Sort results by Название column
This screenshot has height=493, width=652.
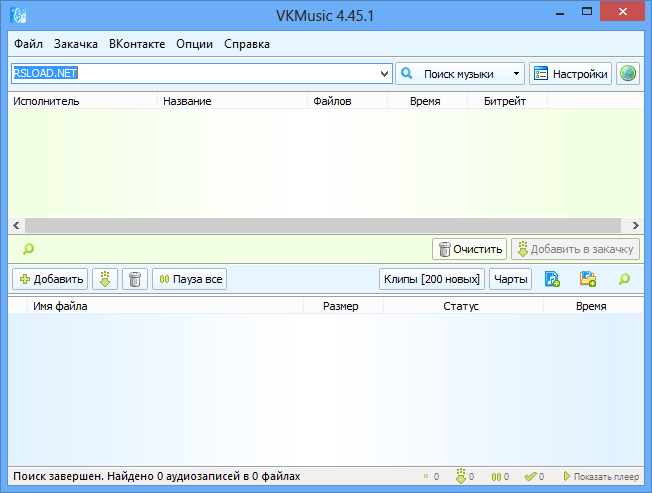click(x=232, y=101)
